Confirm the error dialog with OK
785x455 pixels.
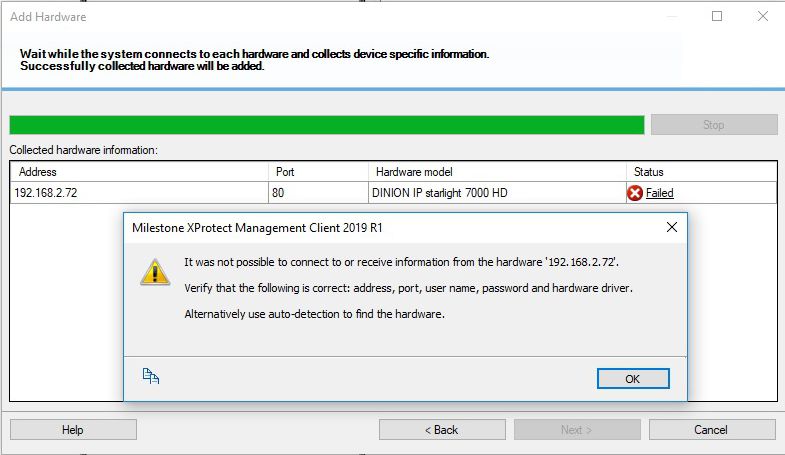[633, 379]
